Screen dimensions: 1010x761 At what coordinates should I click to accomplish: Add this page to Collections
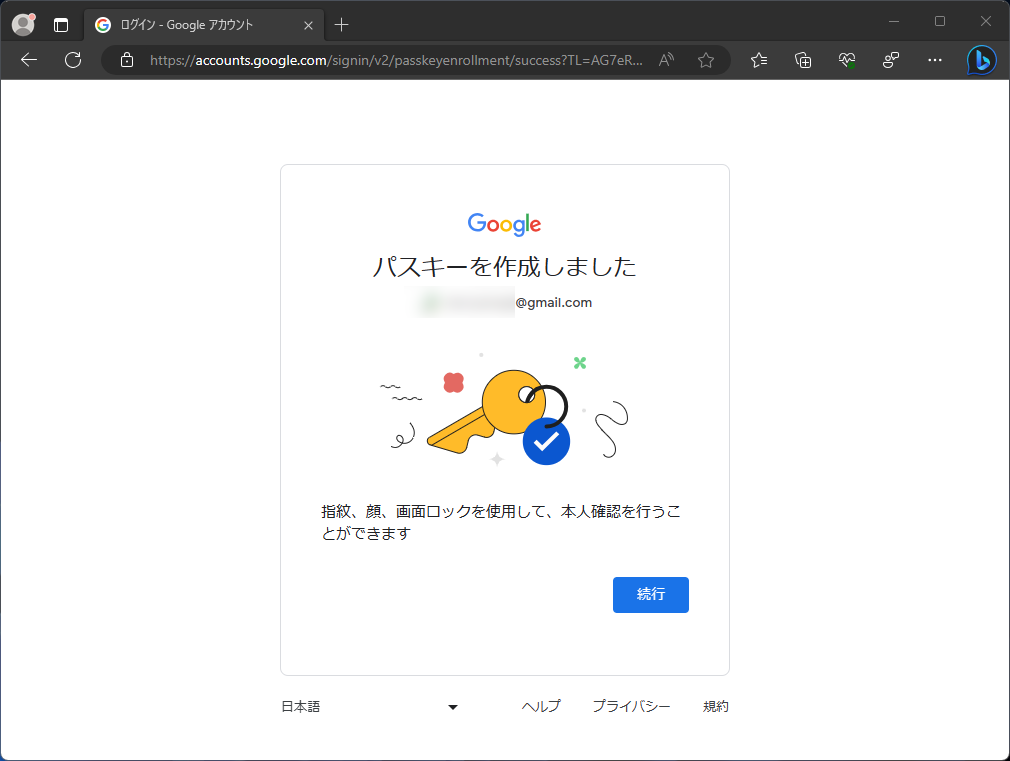(802, 60)
